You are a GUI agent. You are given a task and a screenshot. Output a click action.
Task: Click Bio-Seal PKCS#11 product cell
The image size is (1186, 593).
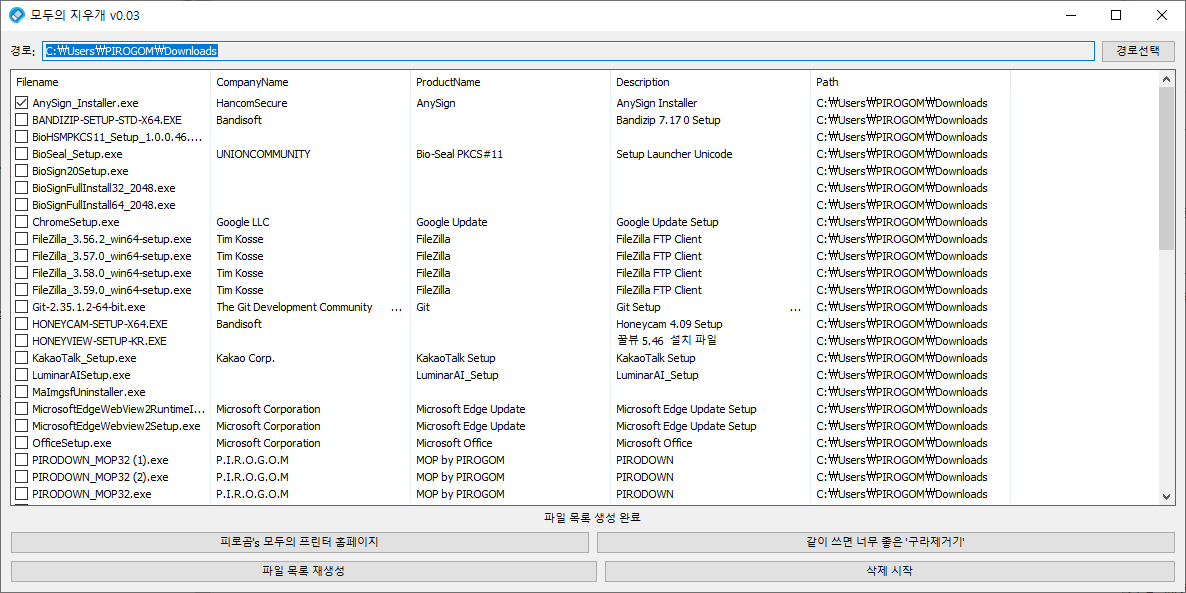[459, 154]
